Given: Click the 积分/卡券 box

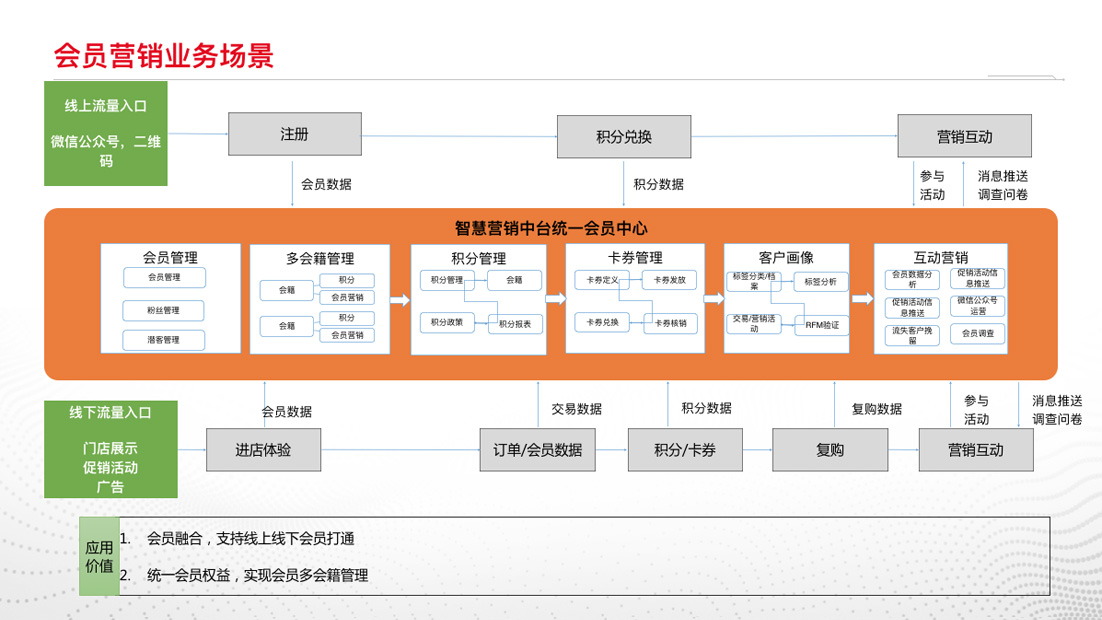Looking at the screenshot, I should pyautogui.click(x=685, y=450).
